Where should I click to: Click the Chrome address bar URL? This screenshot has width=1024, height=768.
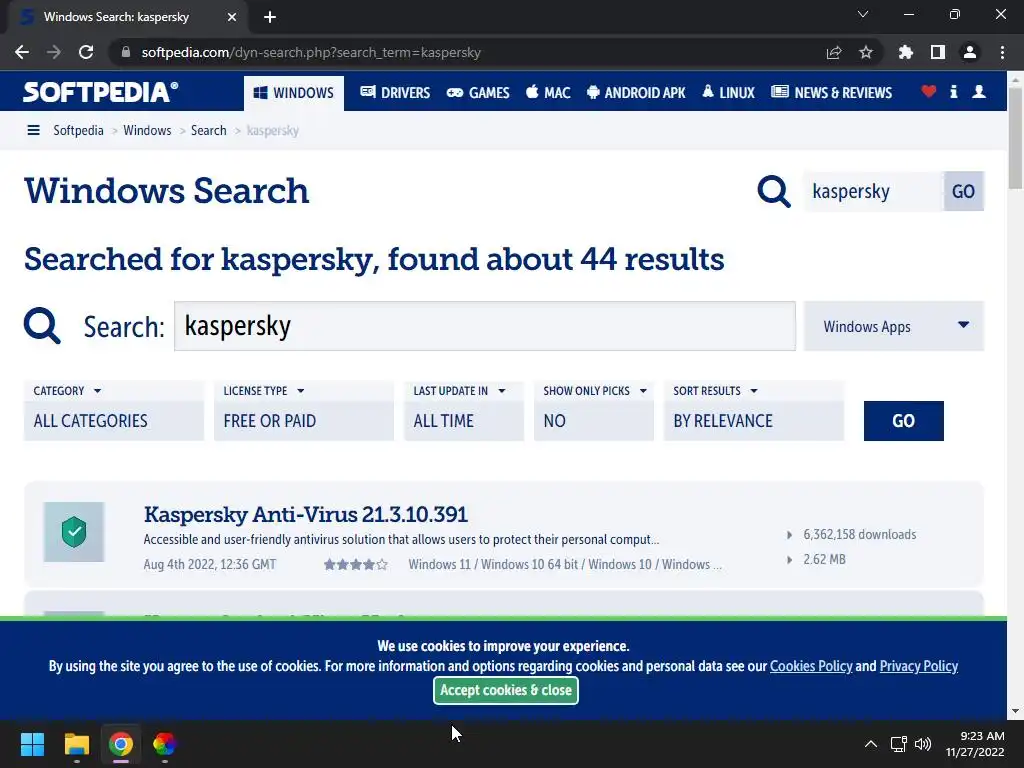tap(311, 52)
